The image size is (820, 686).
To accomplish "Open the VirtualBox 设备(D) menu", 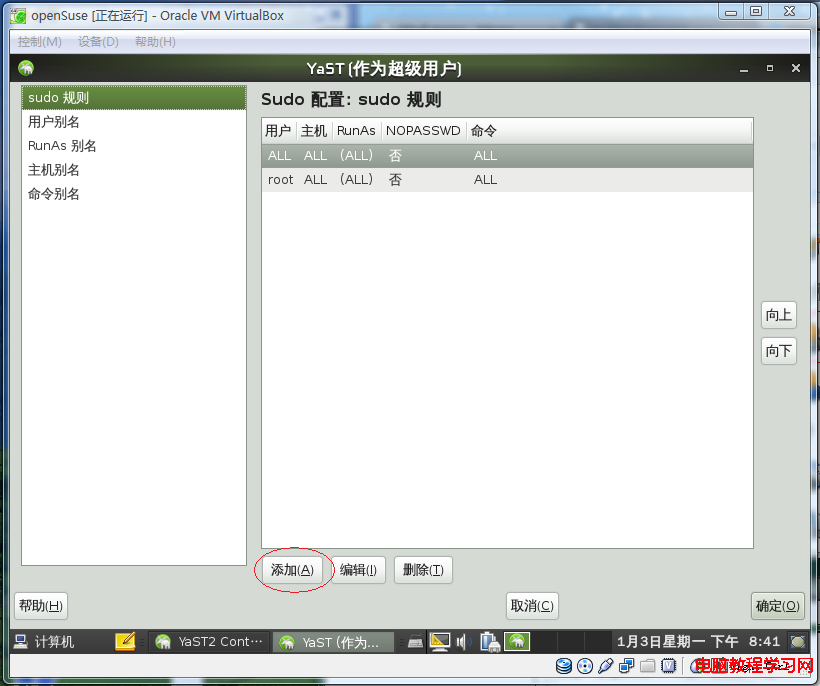I will [98, 42].
